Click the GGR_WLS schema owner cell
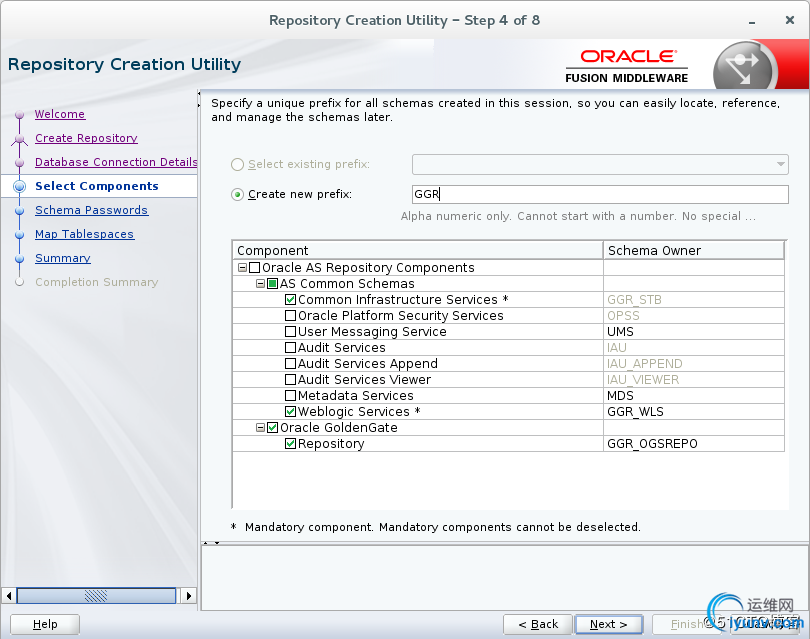This screenshot has width=810, height=639. [694, 412]
